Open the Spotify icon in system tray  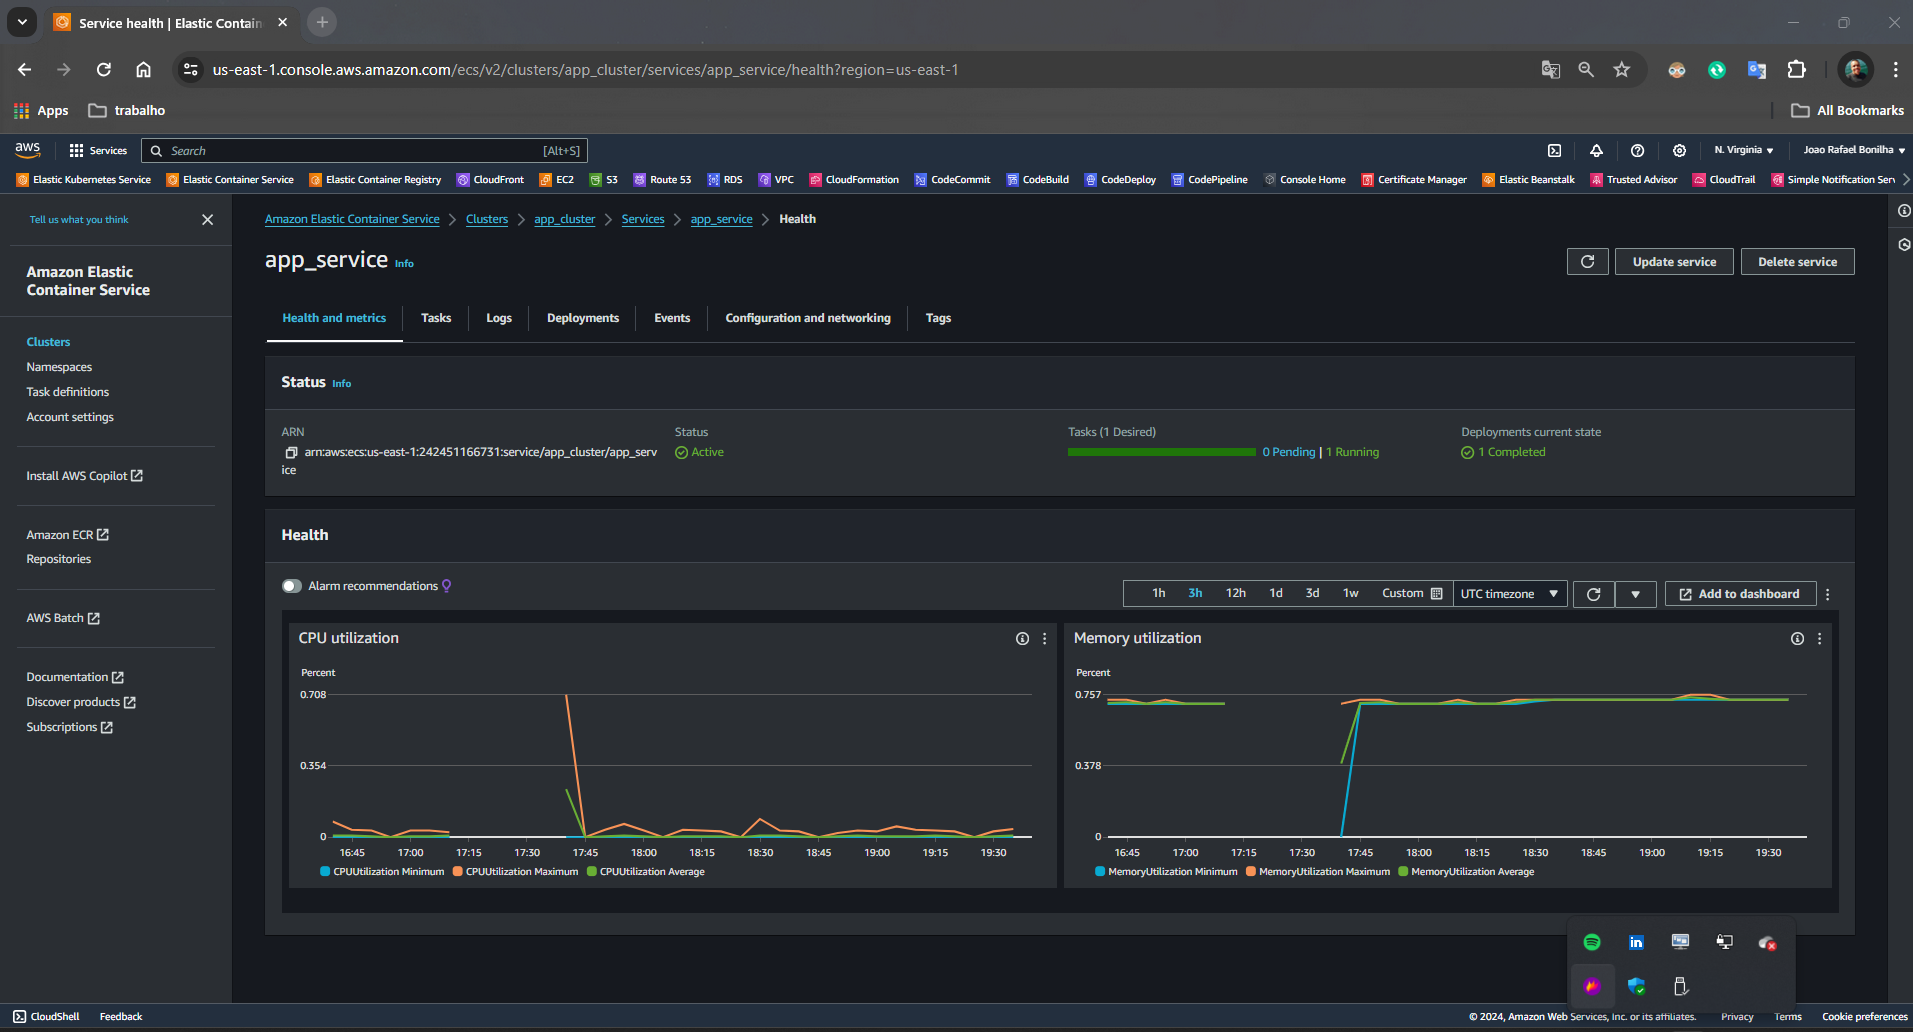pos(1592,942)
